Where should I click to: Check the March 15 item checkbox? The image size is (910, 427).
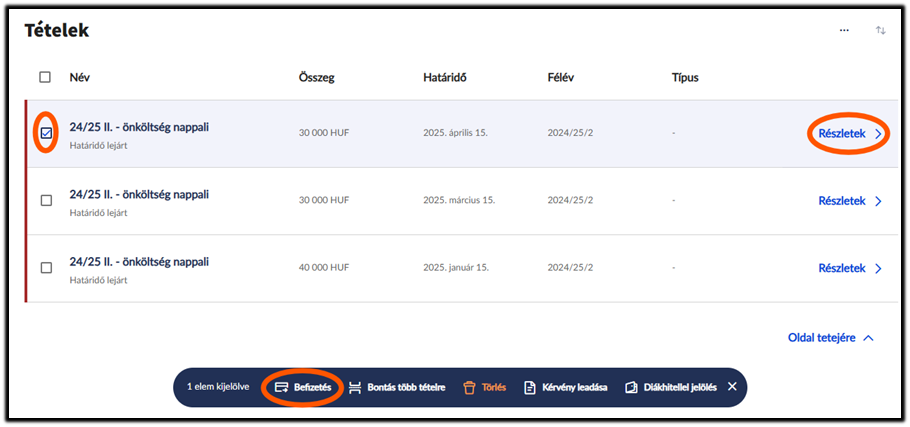click(46, 200)
